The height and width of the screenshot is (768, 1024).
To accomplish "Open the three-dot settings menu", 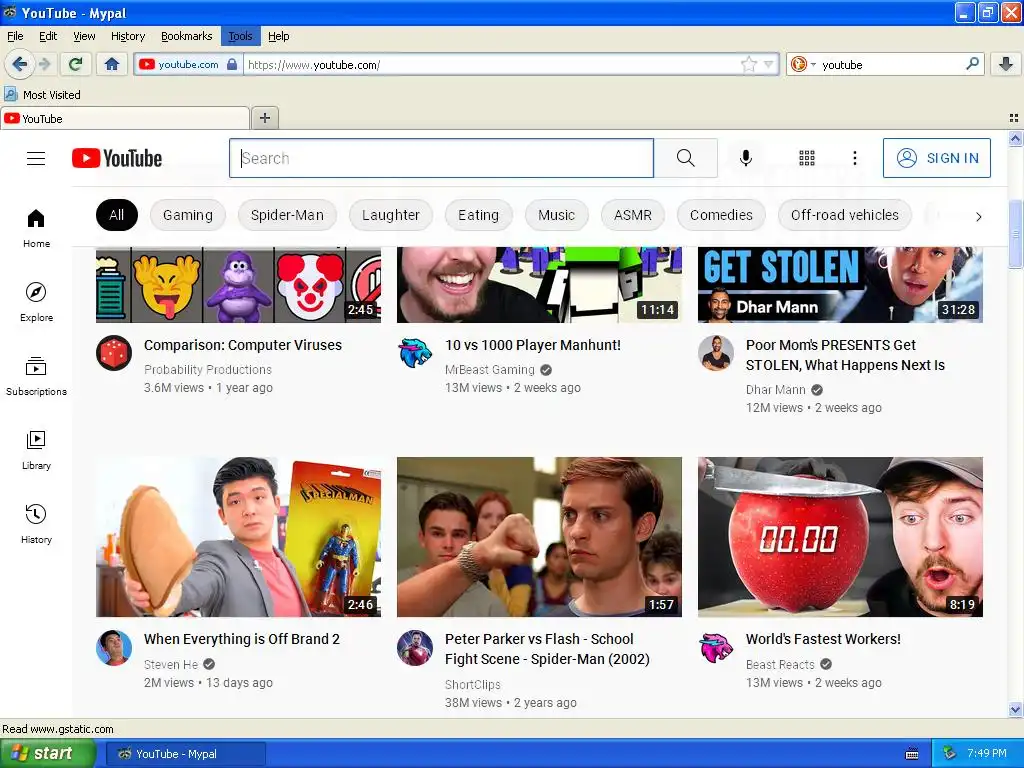I will point(855,158).
